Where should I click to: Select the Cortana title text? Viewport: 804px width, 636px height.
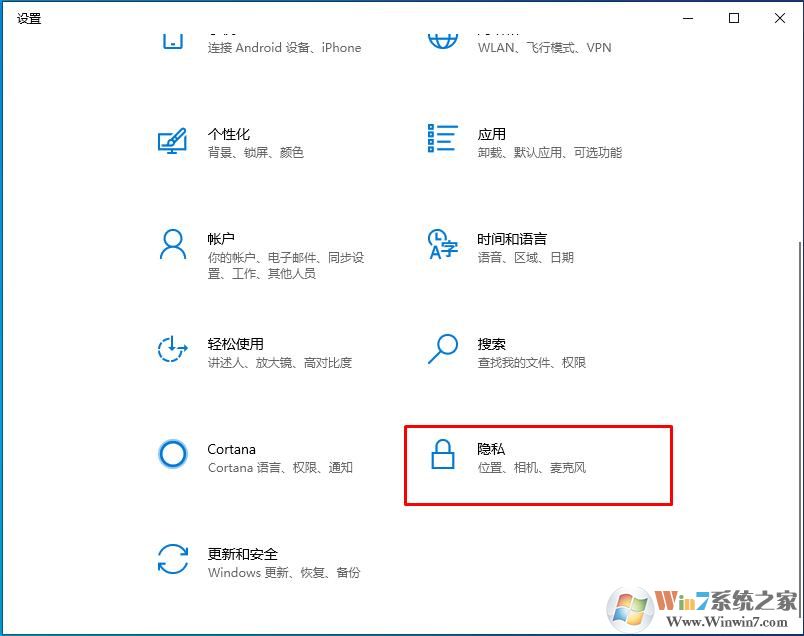(231, 449)
